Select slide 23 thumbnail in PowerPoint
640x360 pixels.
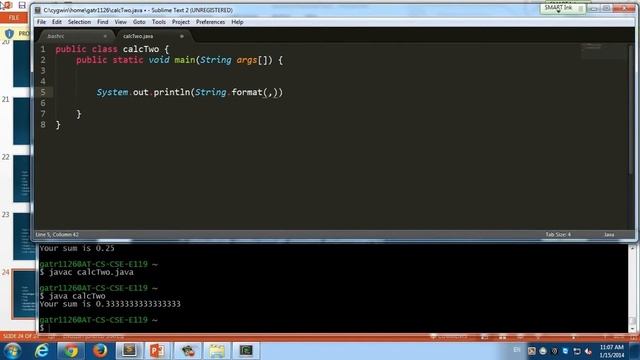23,236
